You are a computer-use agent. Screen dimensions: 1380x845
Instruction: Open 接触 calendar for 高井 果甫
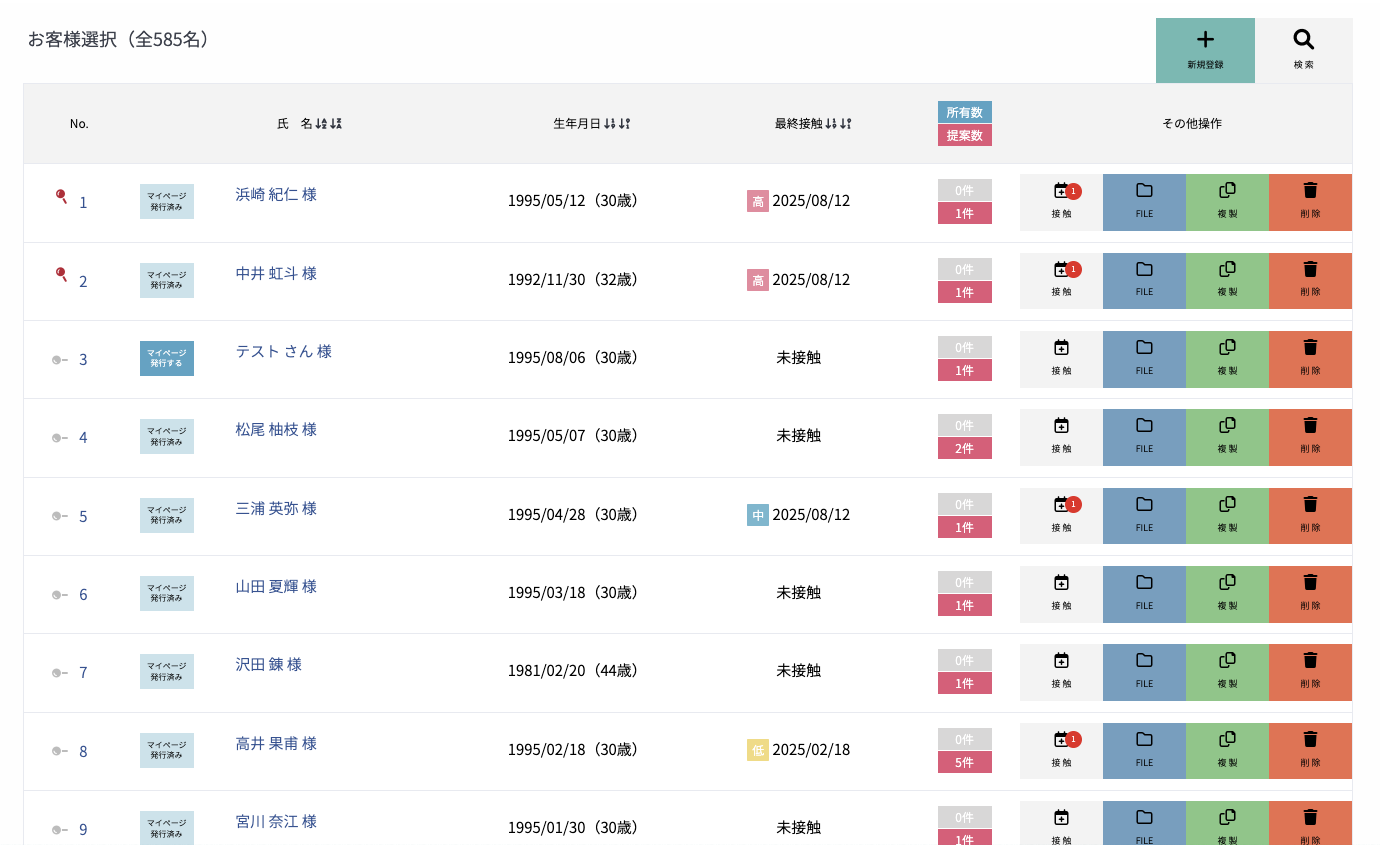coord(1061,751)
